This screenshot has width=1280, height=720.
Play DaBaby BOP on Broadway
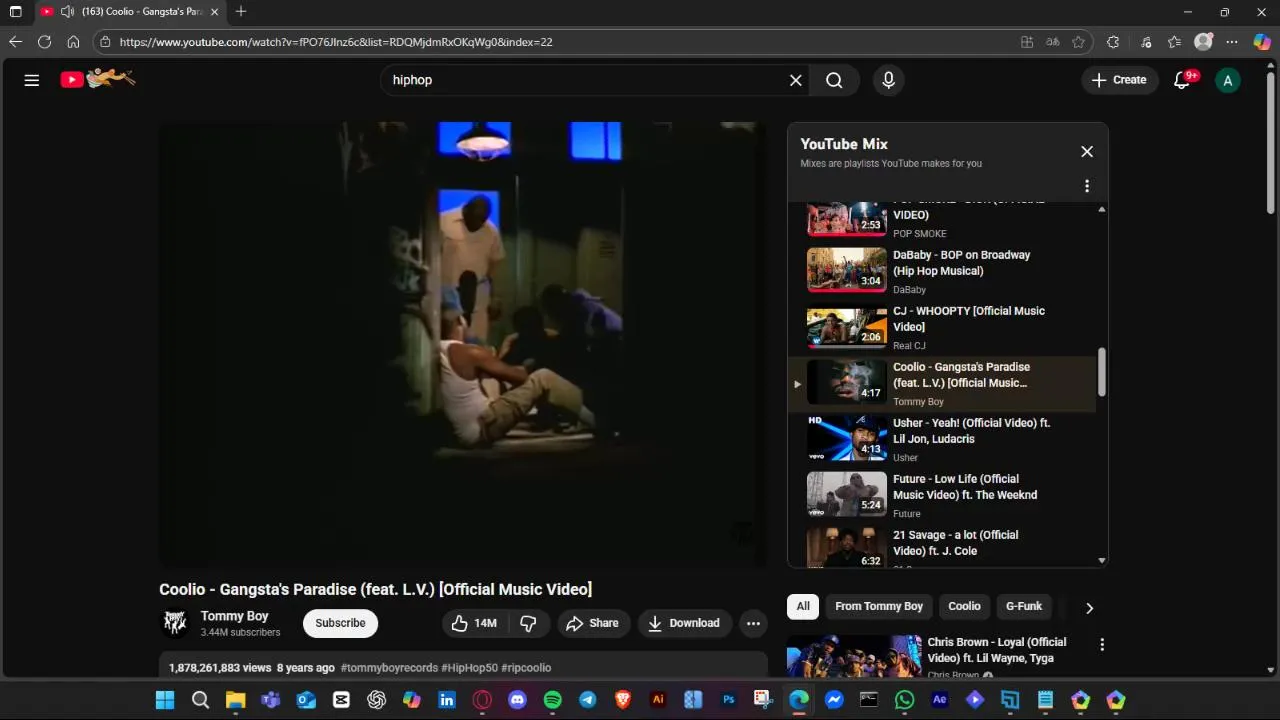point(941,270)
